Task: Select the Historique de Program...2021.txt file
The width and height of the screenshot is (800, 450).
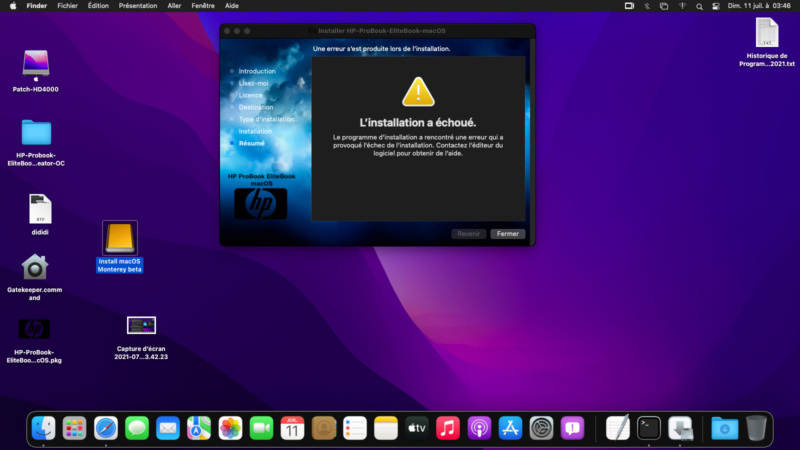Action: tap(767, 33)
